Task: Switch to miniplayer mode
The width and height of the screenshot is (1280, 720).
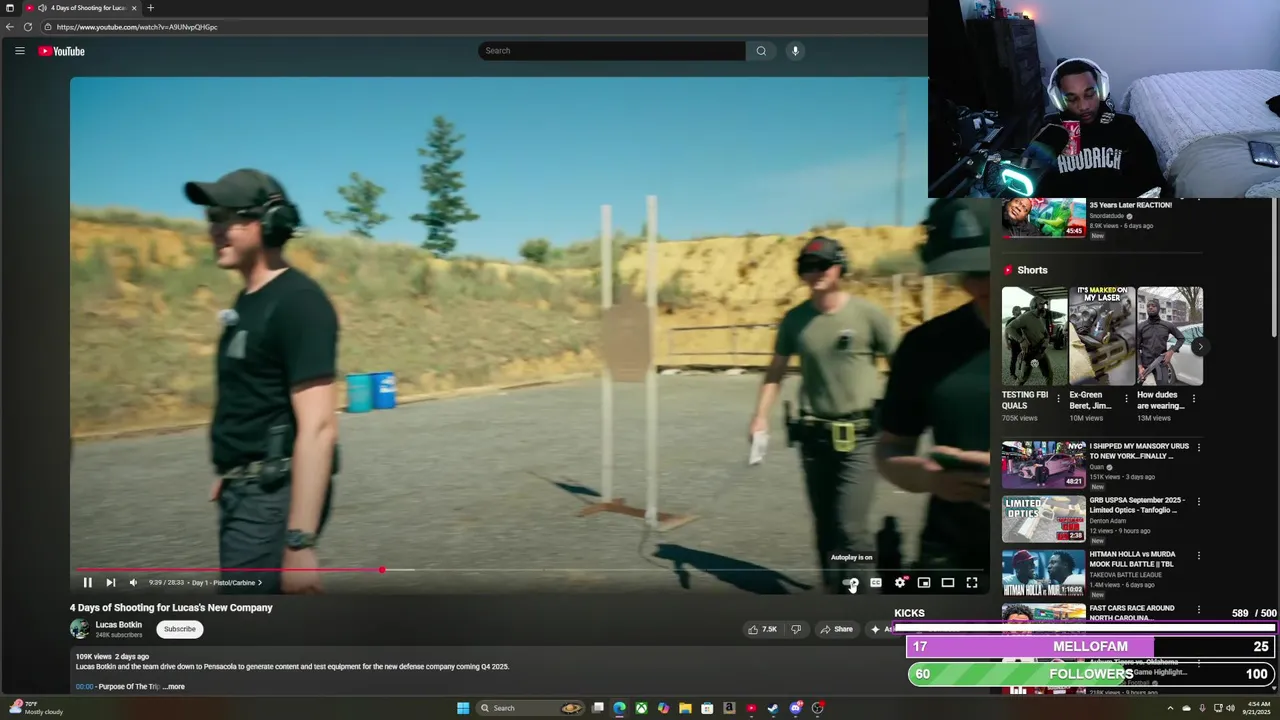Action: [x=924, y=582]
